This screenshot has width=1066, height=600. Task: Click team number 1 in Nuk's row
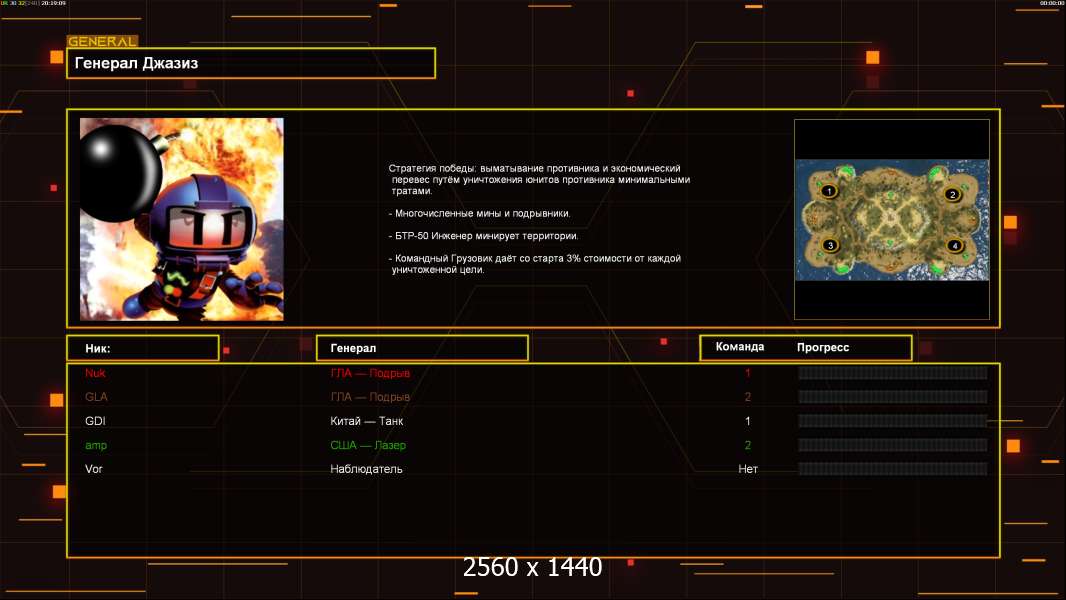click(748, 373)
